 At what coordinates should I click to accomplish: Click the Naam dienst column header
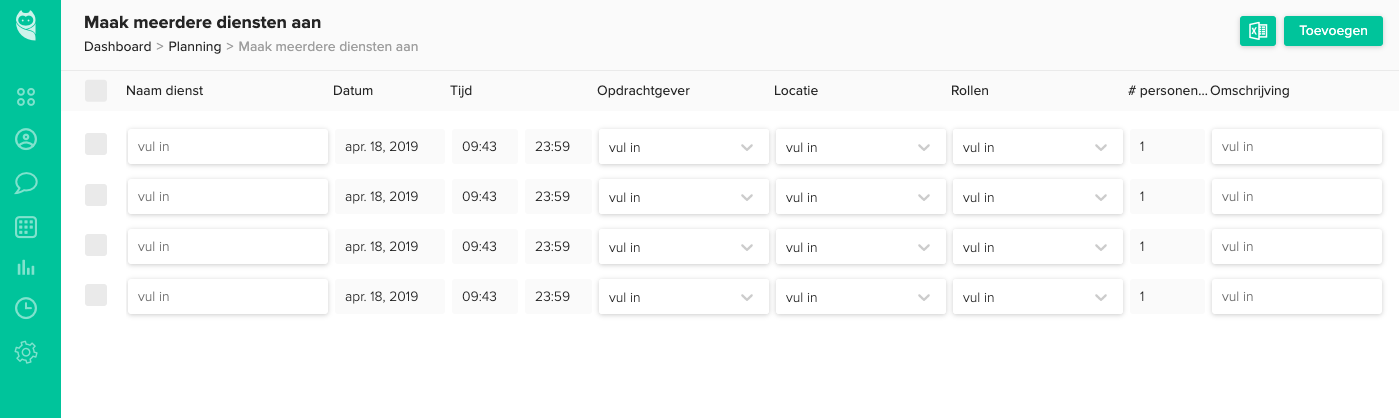point(165,91)
